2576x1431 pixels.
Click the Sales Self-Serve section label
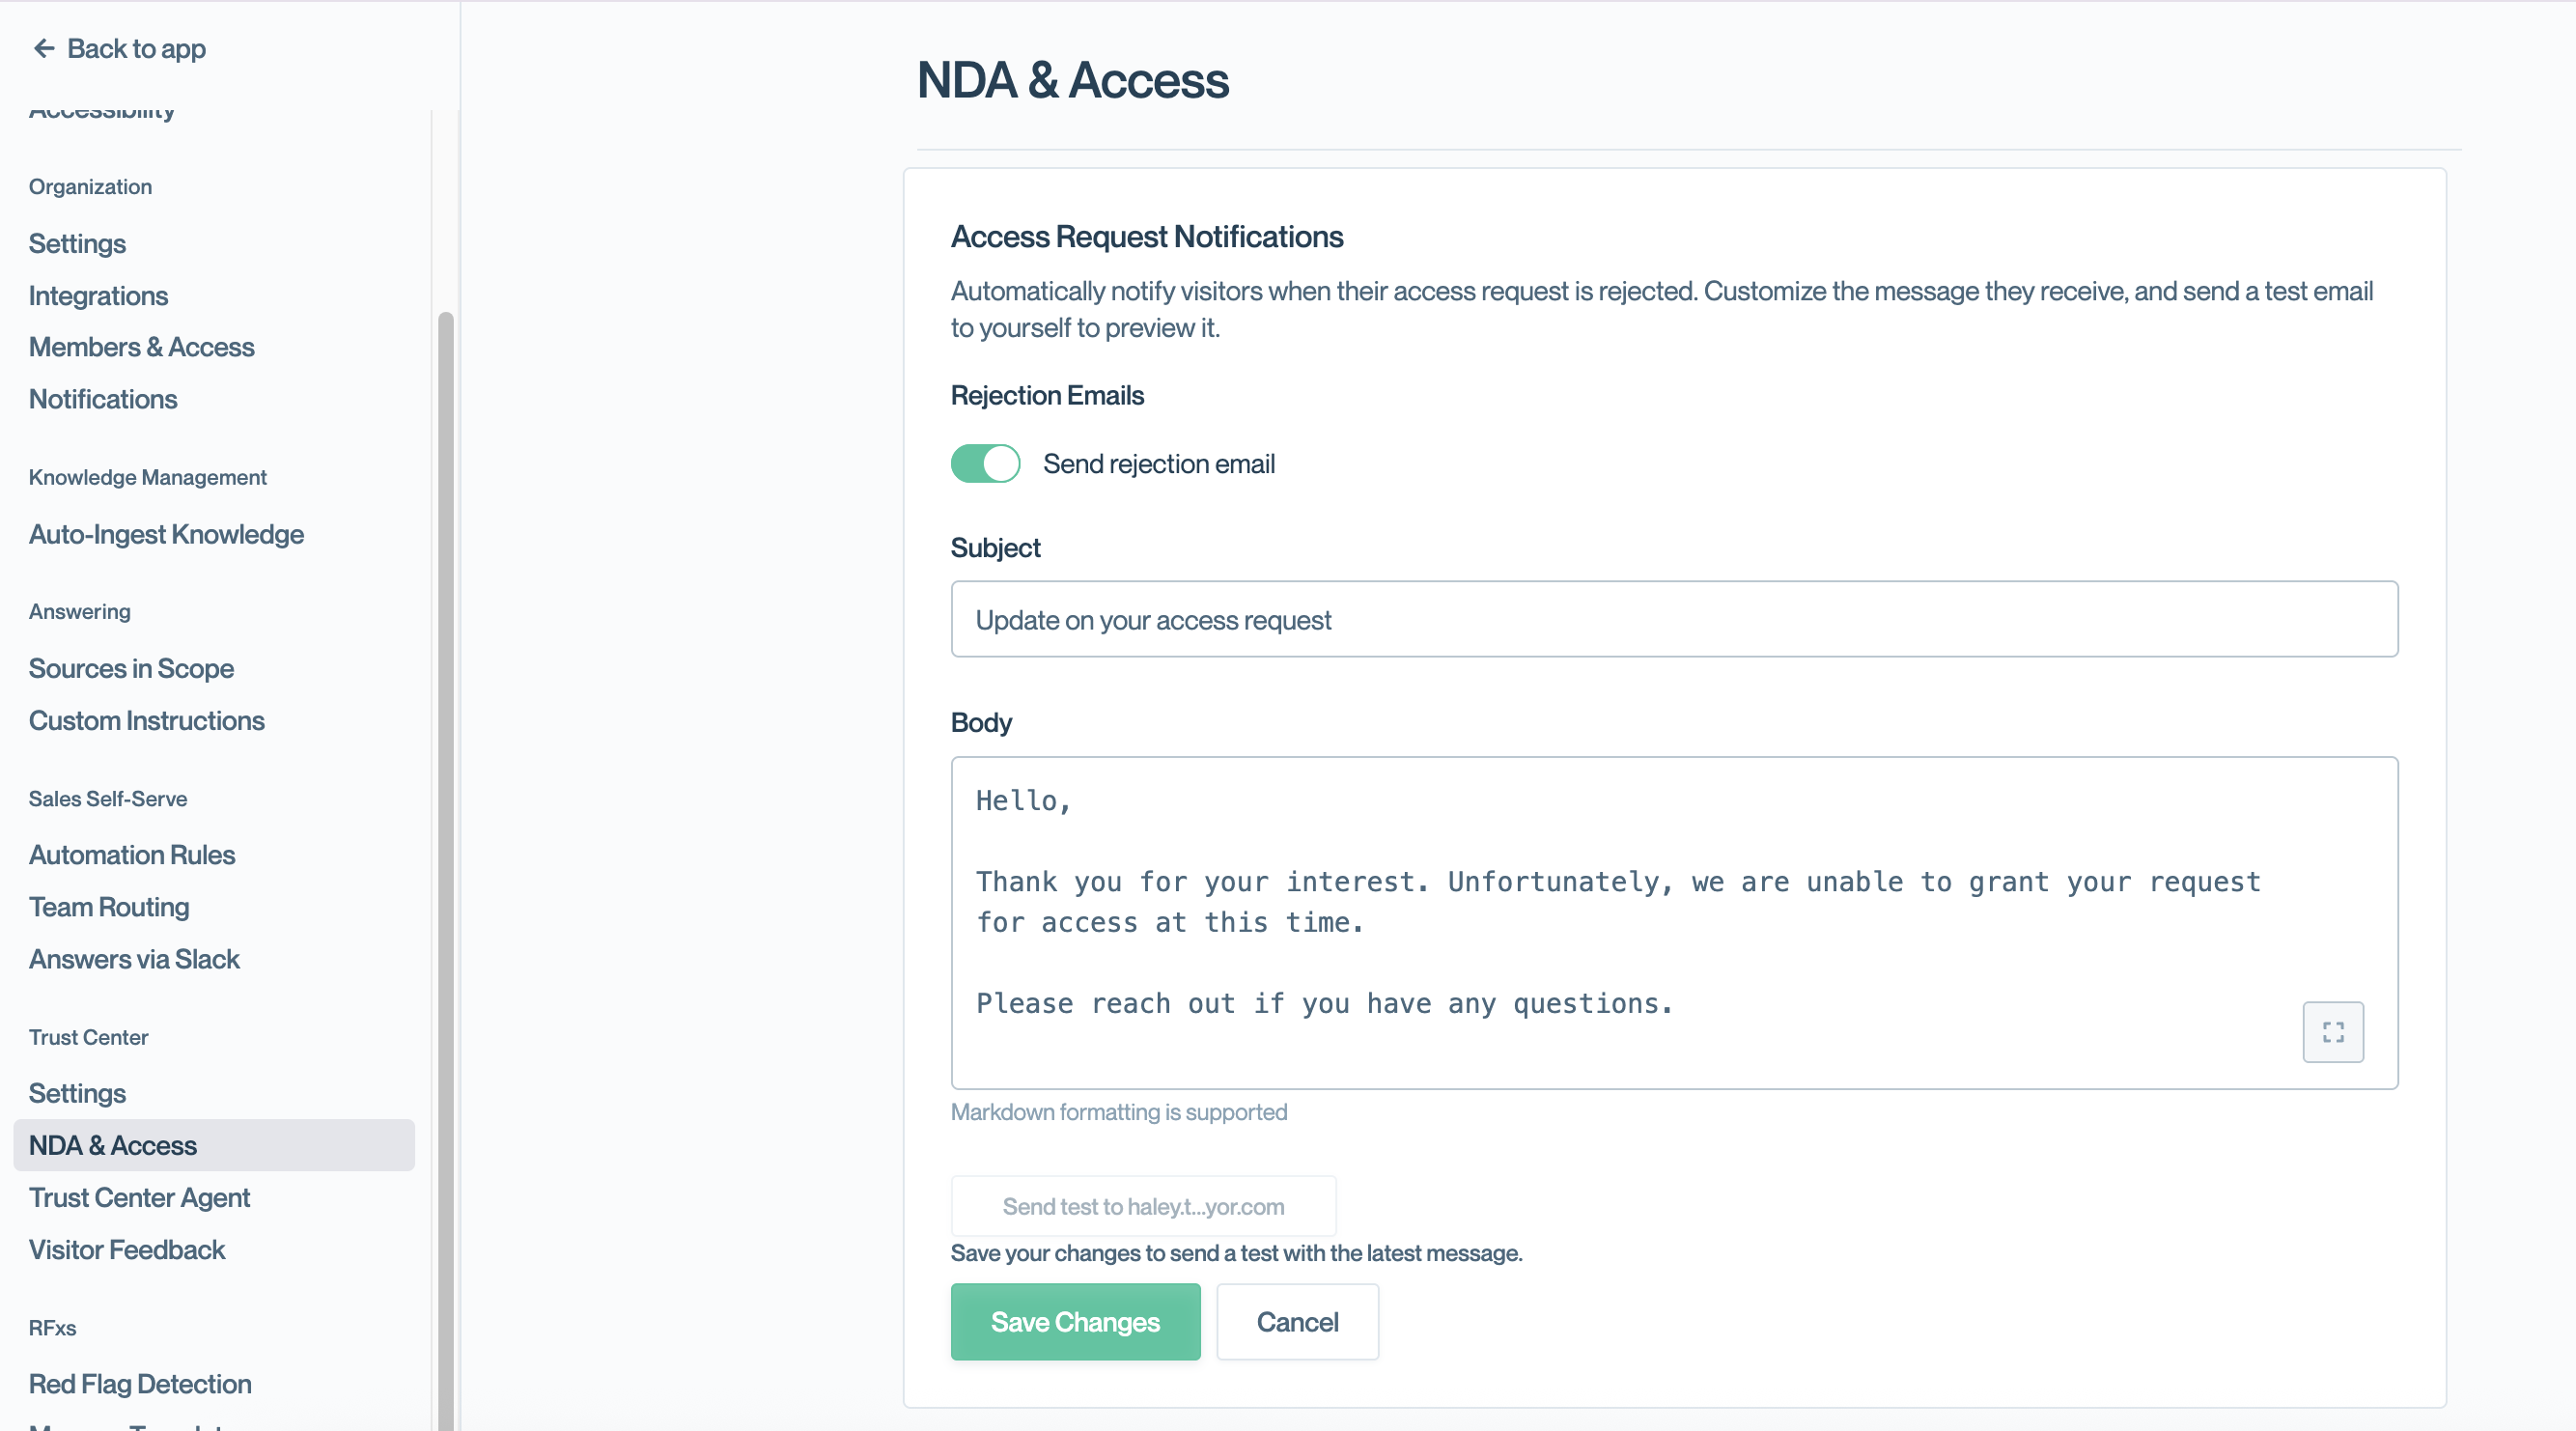[108, 798]
